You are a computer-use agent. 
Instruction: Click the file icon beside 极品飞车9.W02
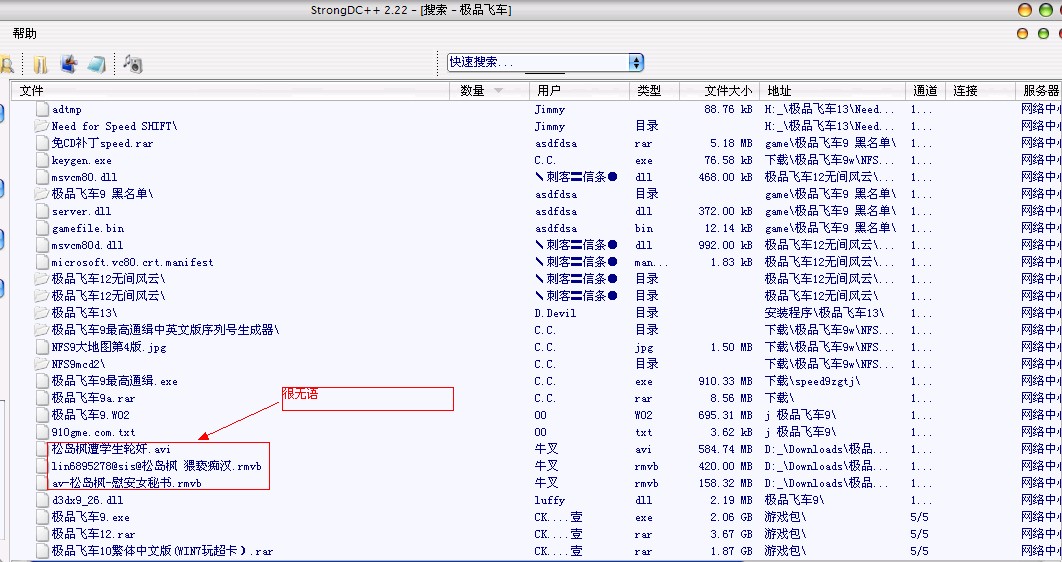pos(42,414)
